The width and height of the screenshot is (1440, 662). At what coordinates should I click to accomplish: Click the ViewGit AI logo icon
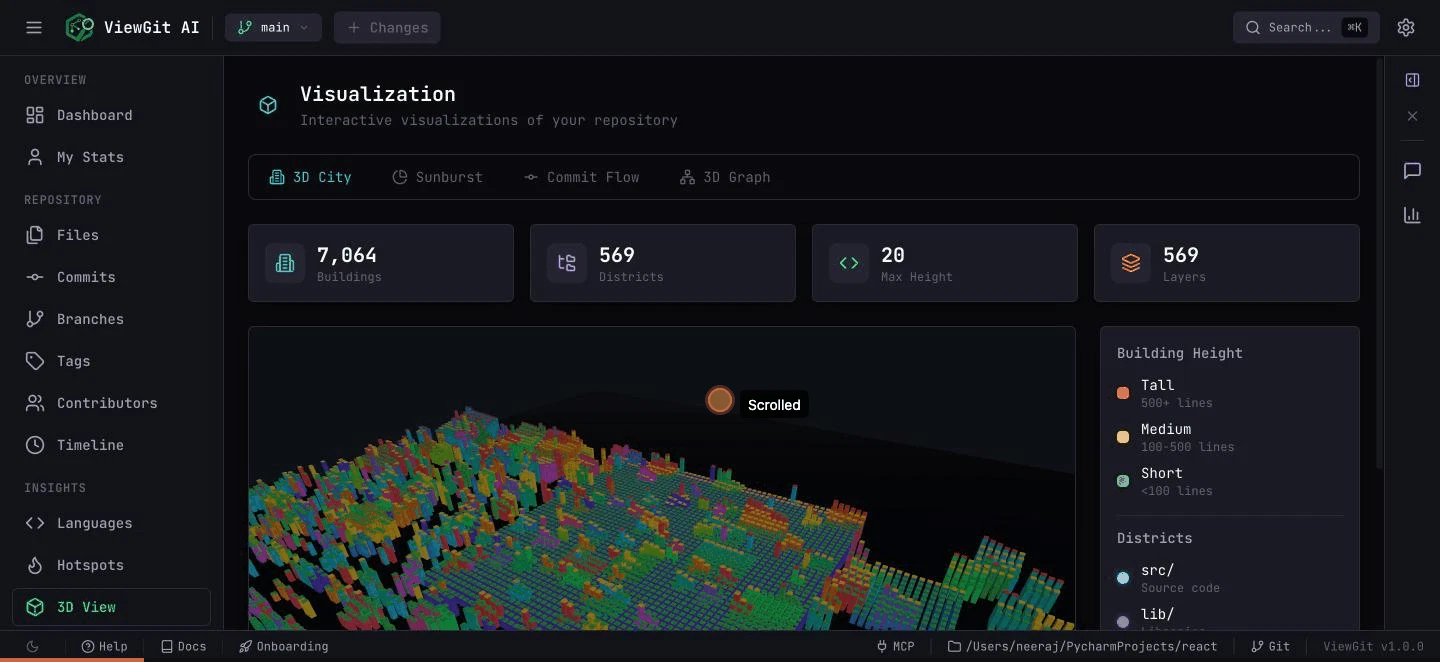coord(80,27)
